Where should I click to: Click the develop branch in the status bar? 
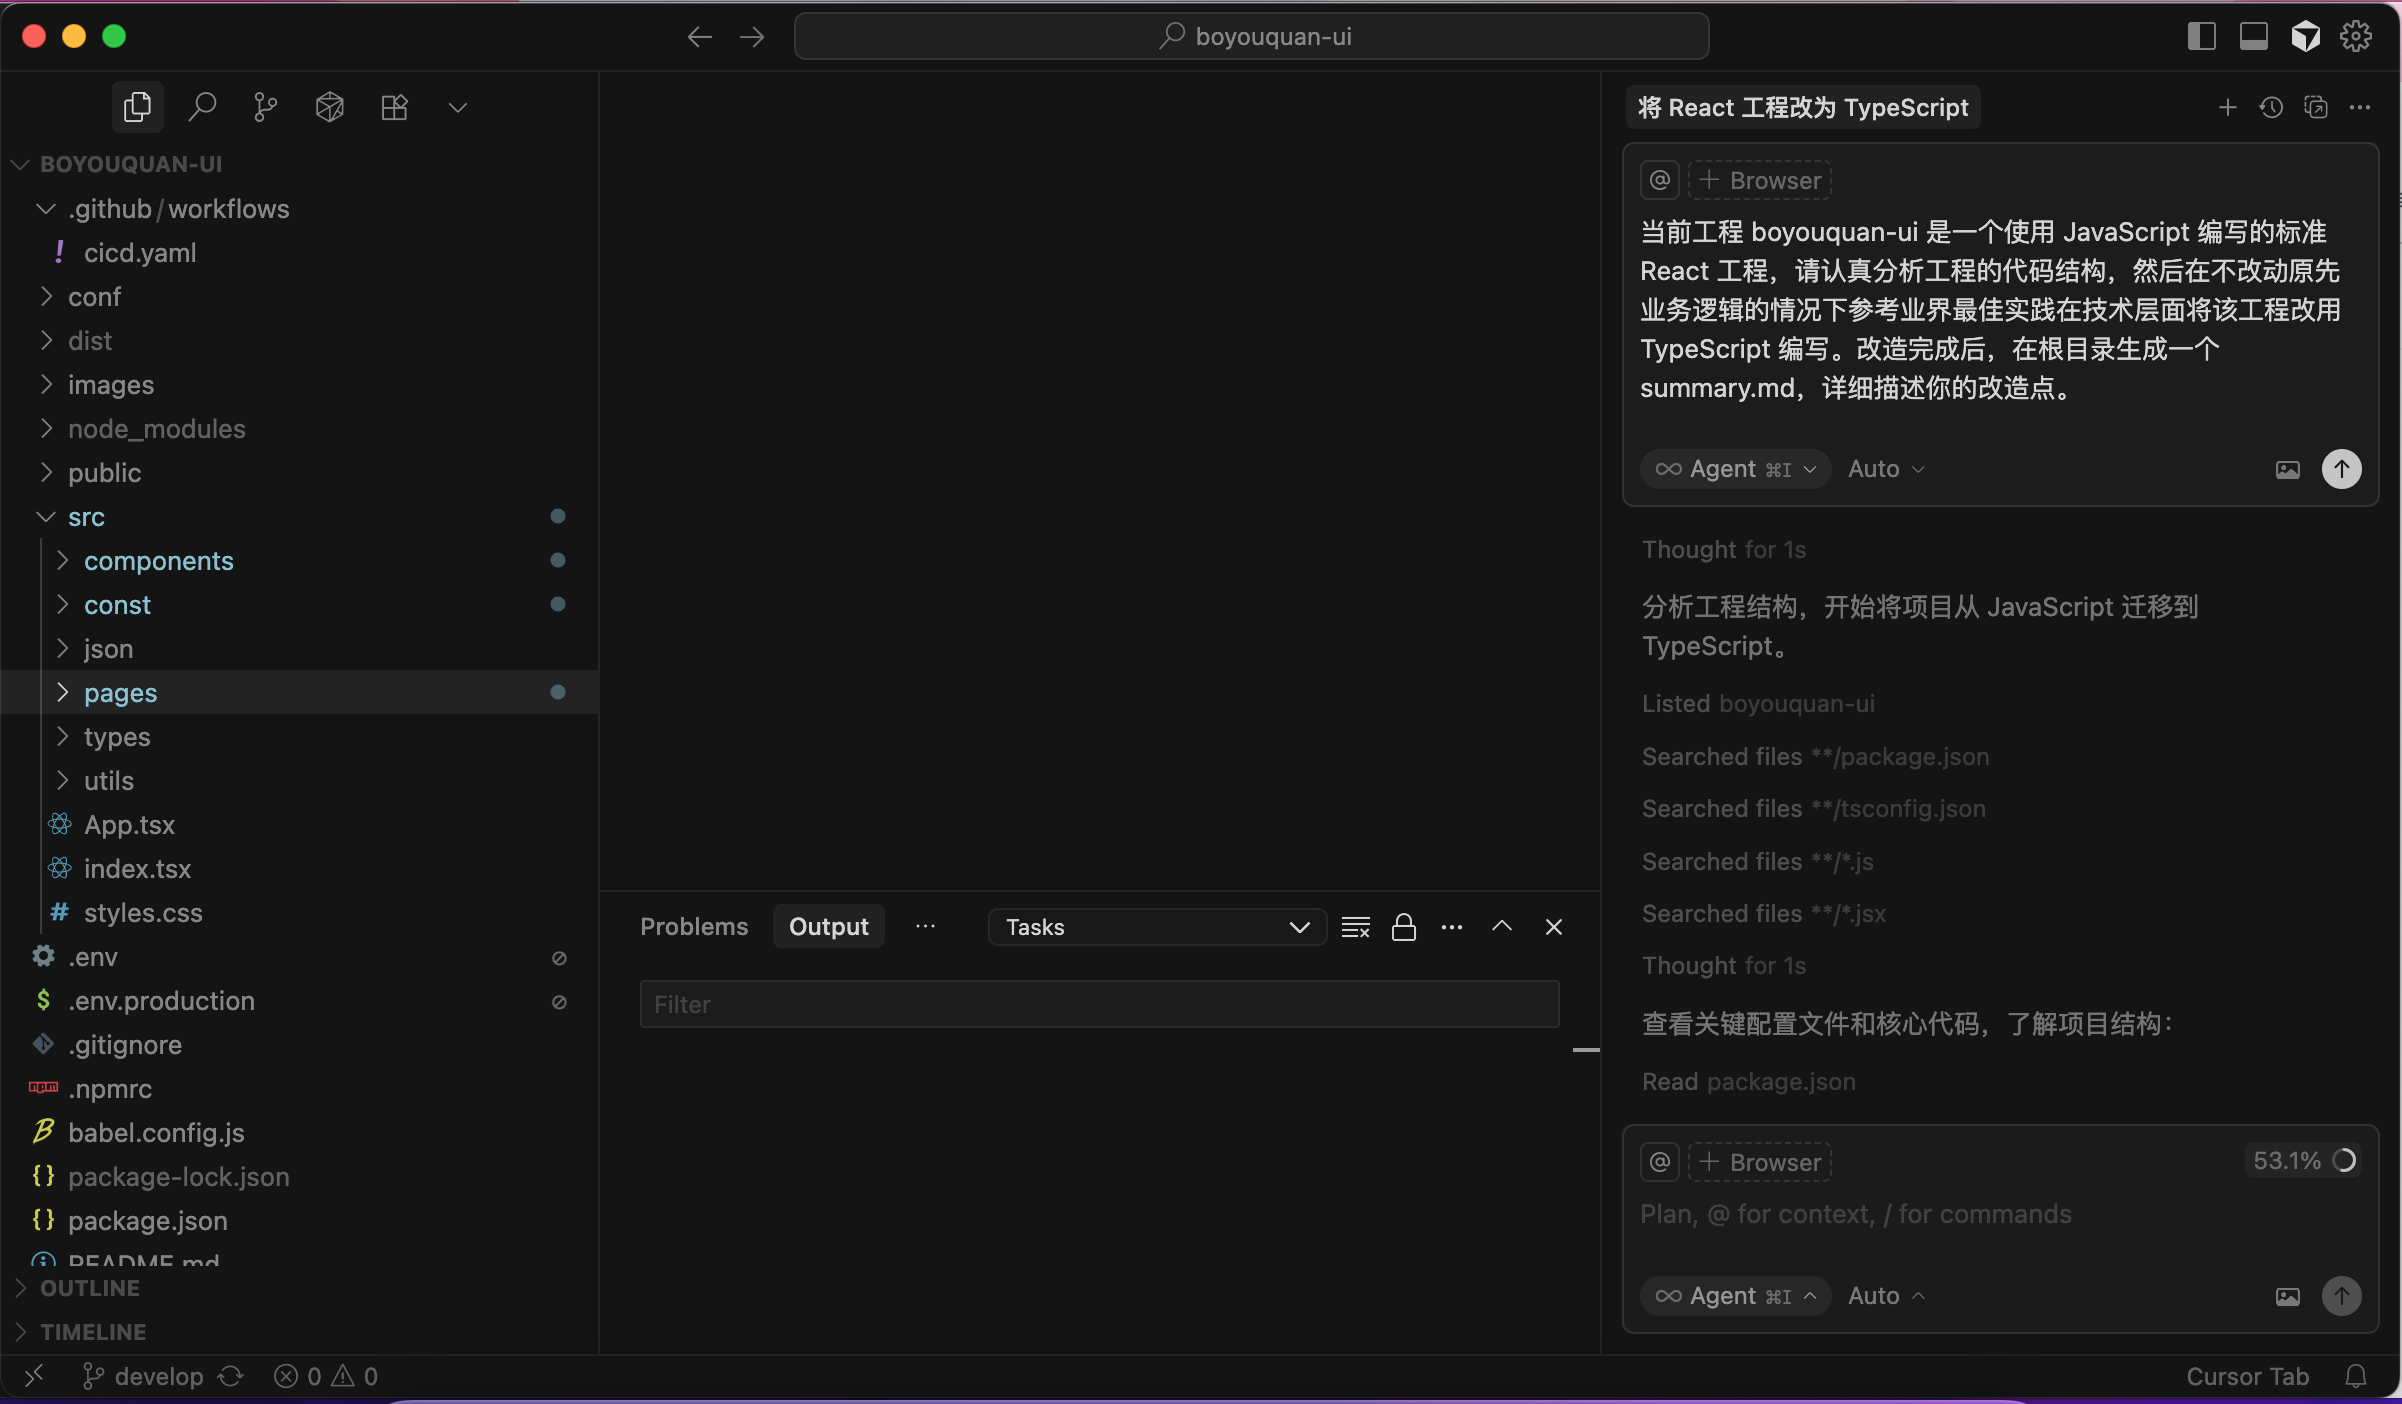(x=158, y=1375)
